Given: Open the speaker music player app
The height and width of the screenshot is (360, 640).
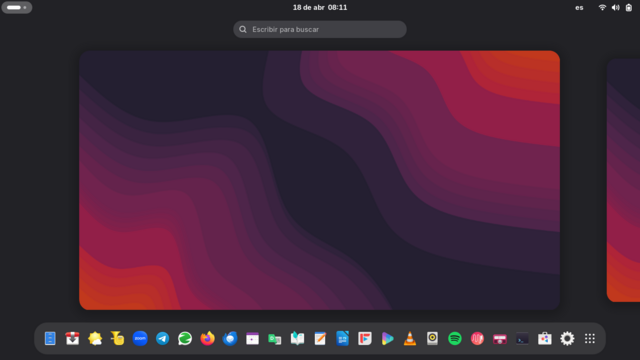Looking at the screenshot, I should point(432,338).
